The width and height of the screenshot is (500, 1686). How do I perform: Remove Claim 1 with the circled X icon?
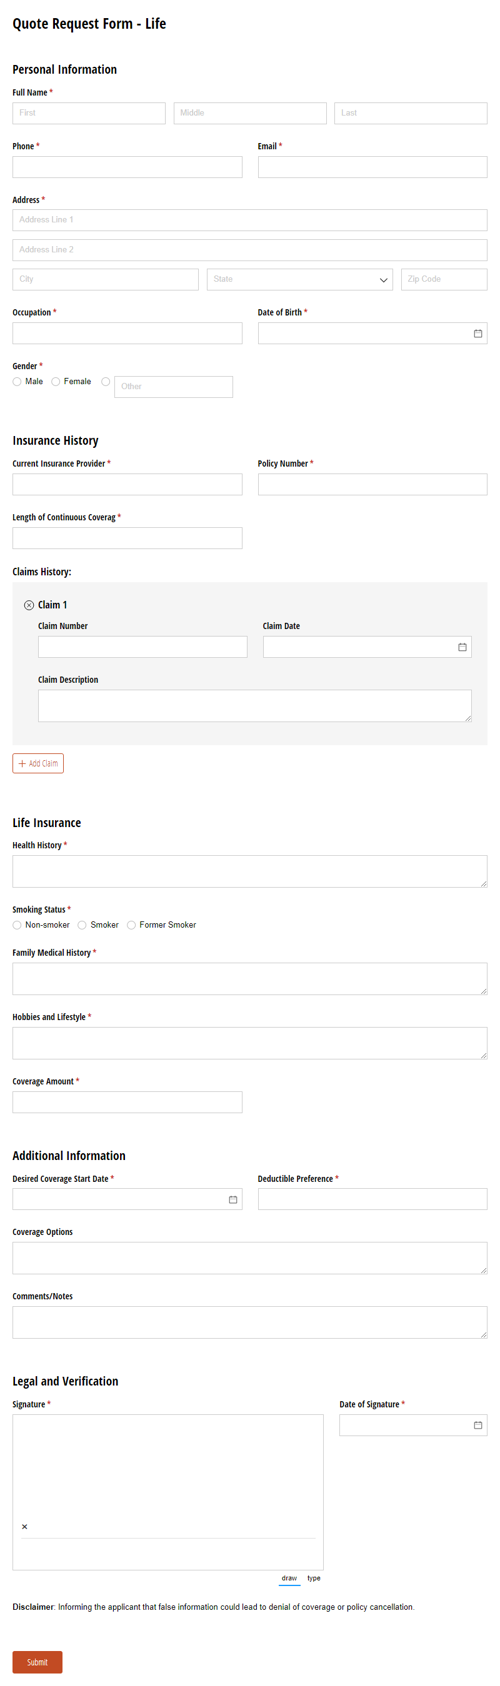coord(29,605)
